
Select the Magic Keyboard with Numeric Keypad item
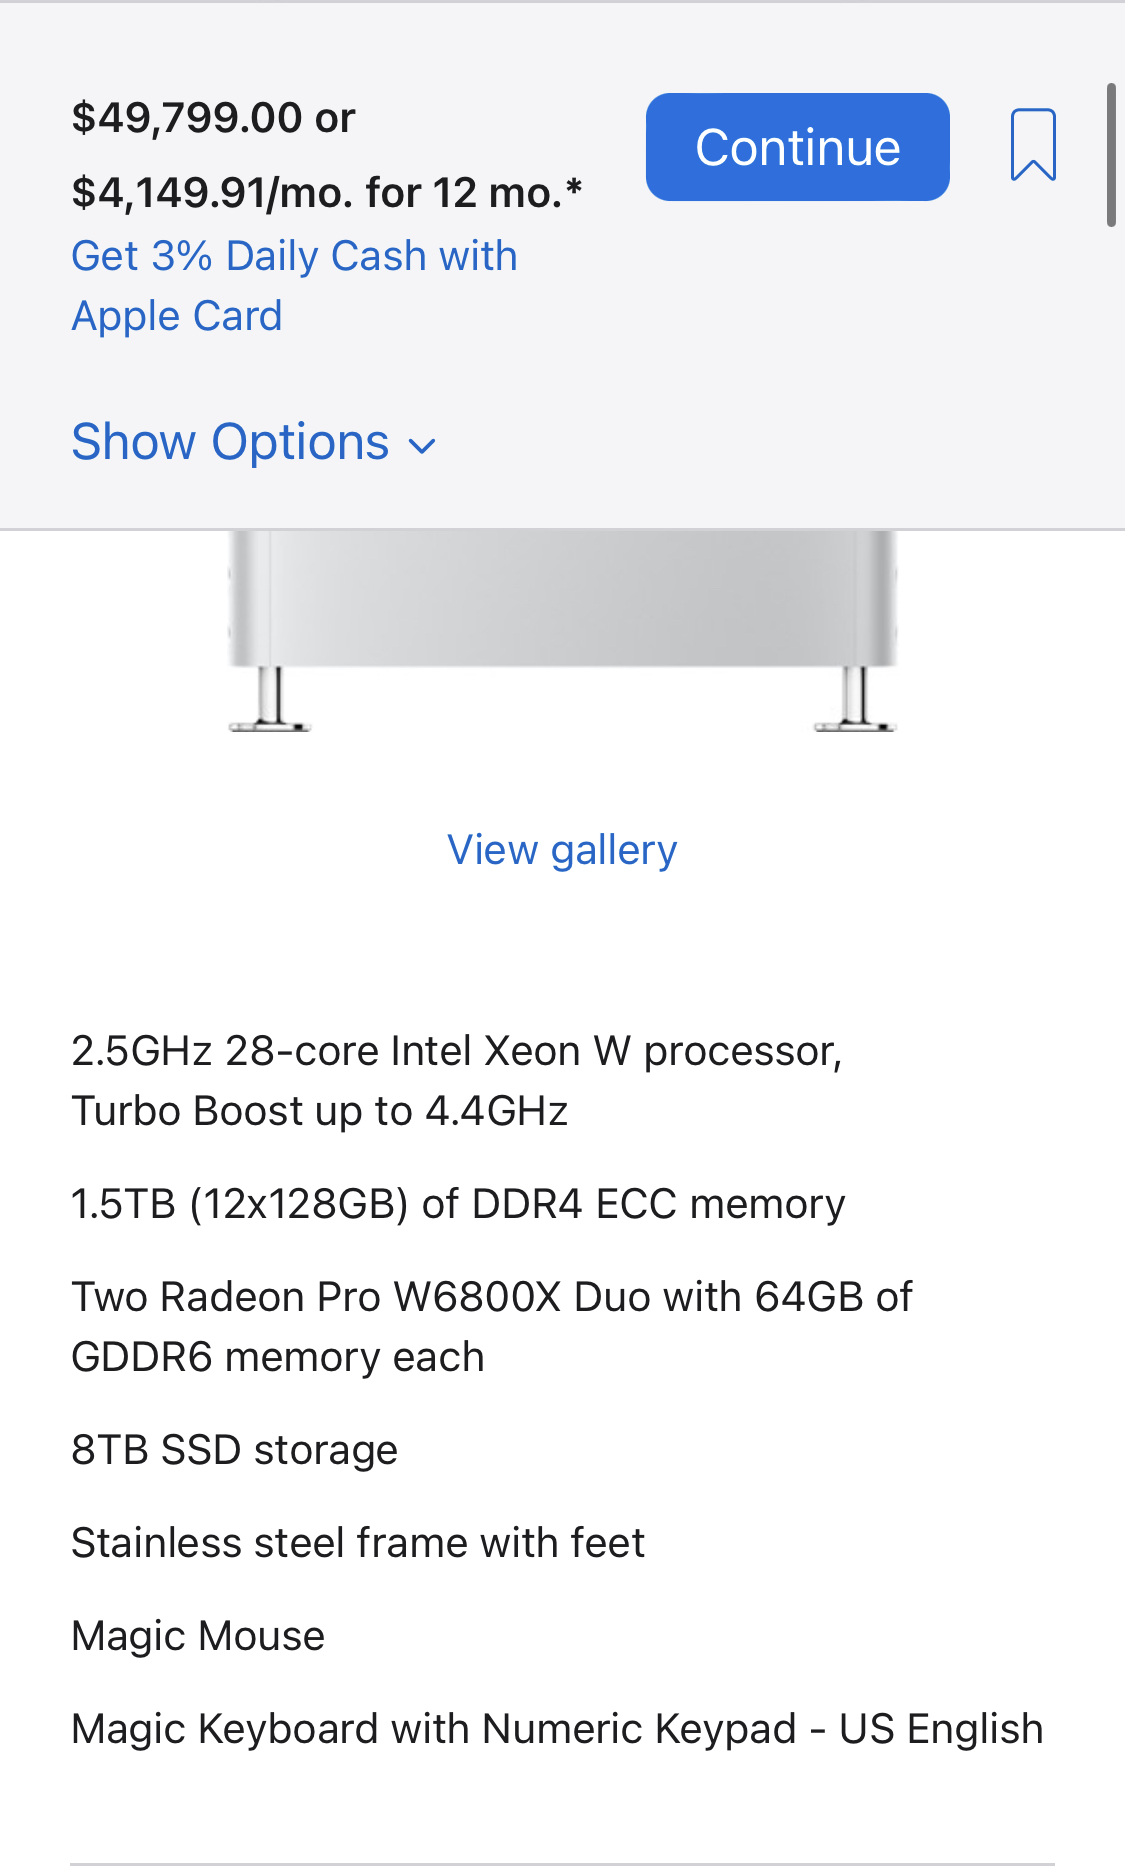[x=557, y=1729]
